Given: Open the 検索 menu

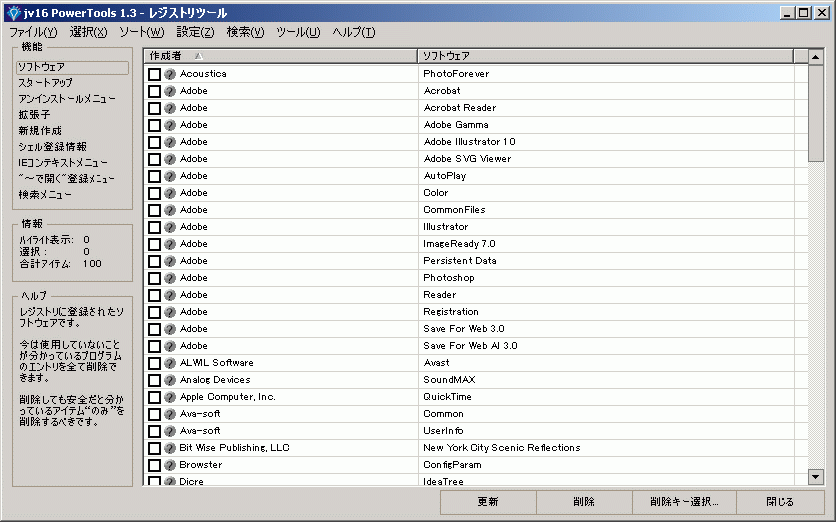Looking at the screenshot, I should tap(245, 33).
